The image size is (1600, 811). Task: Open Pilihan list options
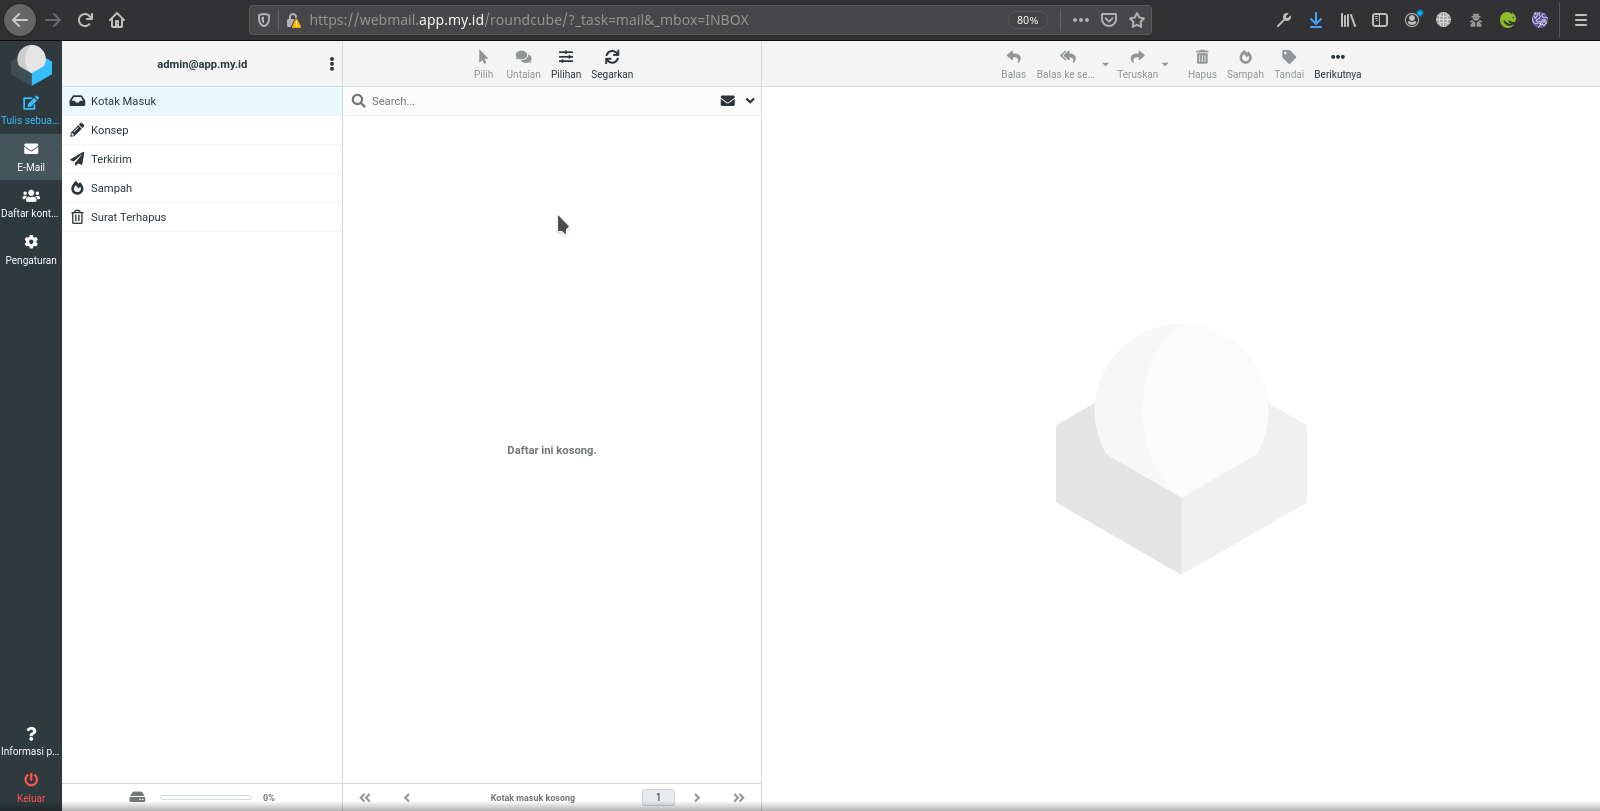(x=566, y=64)
